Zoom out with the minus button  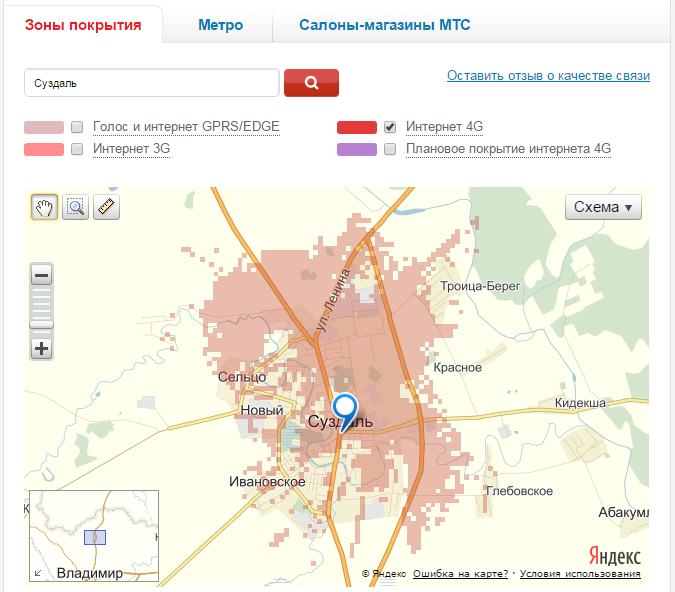coord(41,275)
